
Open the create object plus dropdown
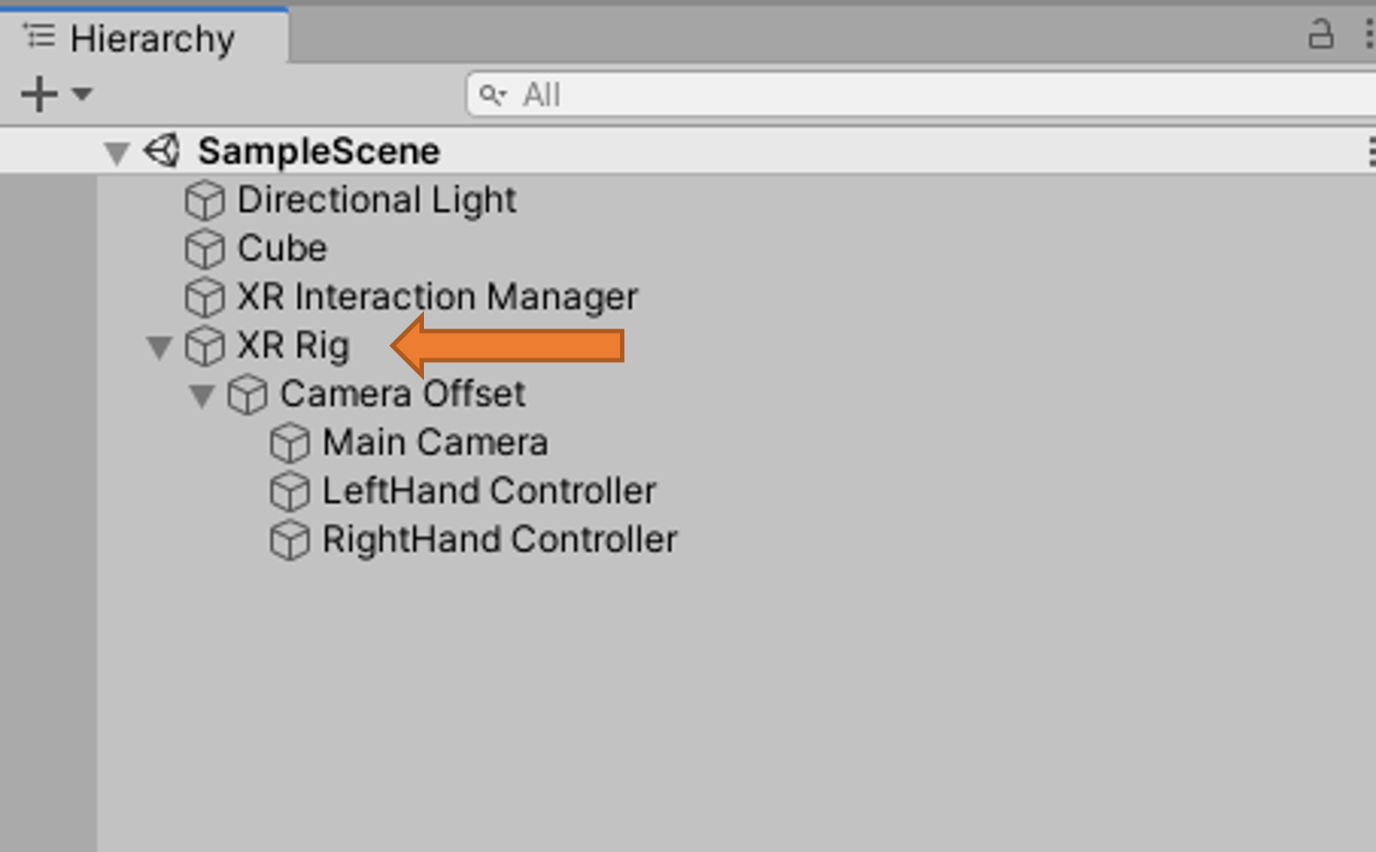(56, 94)
